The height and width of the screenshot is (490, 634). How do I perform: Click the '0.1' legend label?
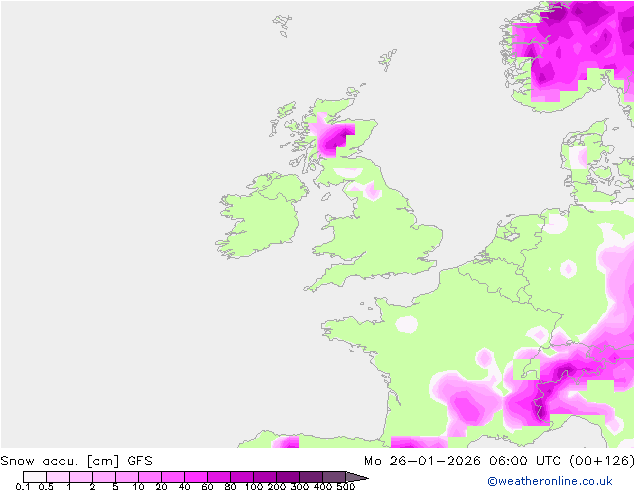pos(23,486)
